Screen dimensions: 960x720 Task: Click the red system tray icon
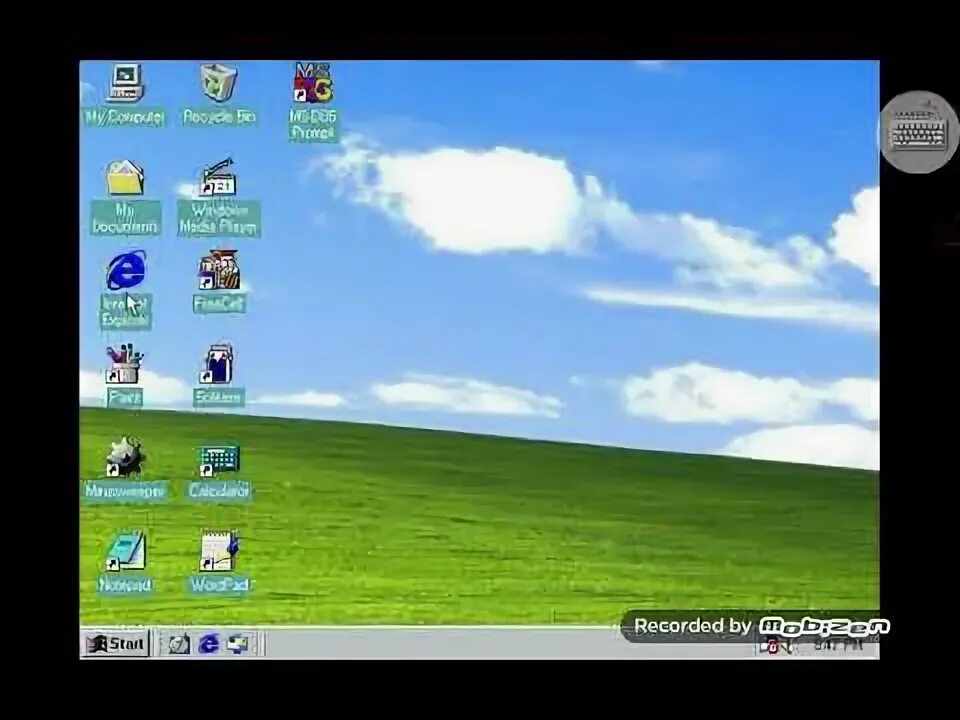pyautogui.click(x=773, y=646)
